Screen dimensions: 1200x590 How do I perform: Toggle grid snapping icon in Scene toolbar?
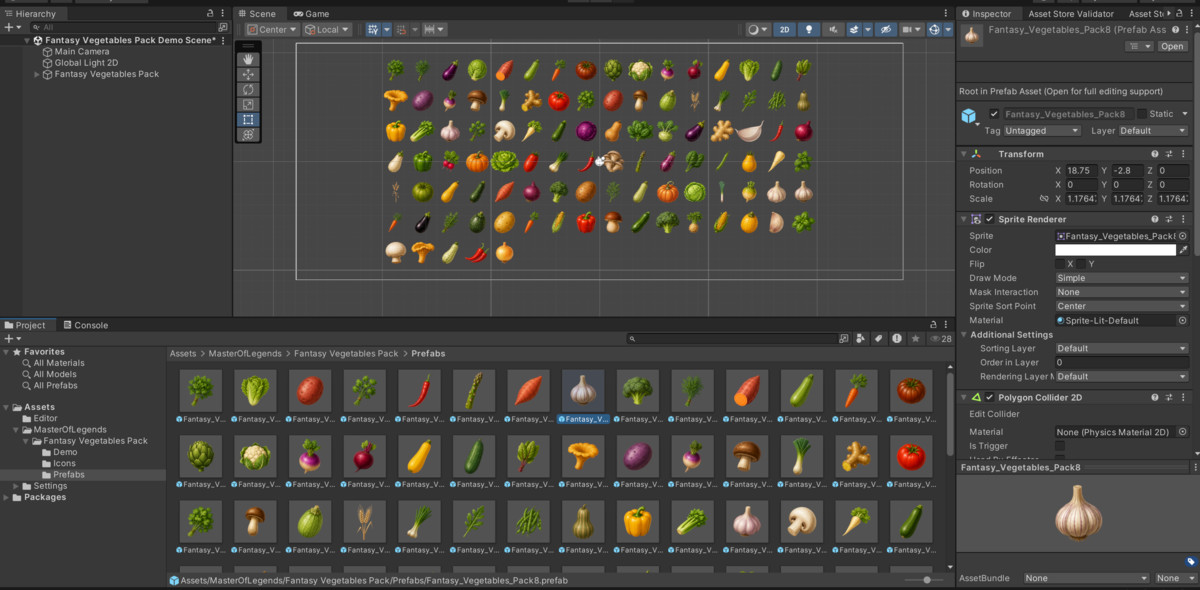(402, 30)
